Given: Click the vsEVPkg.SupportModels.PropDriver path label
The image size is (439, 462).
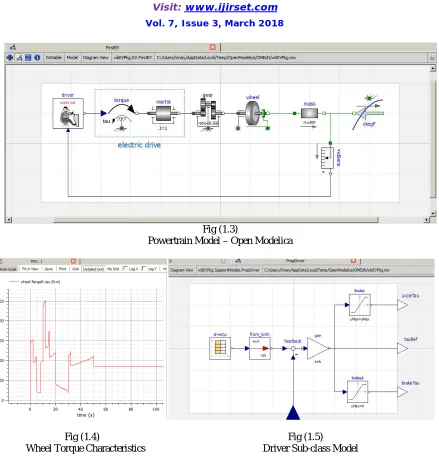Looking at the screenshot, I should point(229,270).
